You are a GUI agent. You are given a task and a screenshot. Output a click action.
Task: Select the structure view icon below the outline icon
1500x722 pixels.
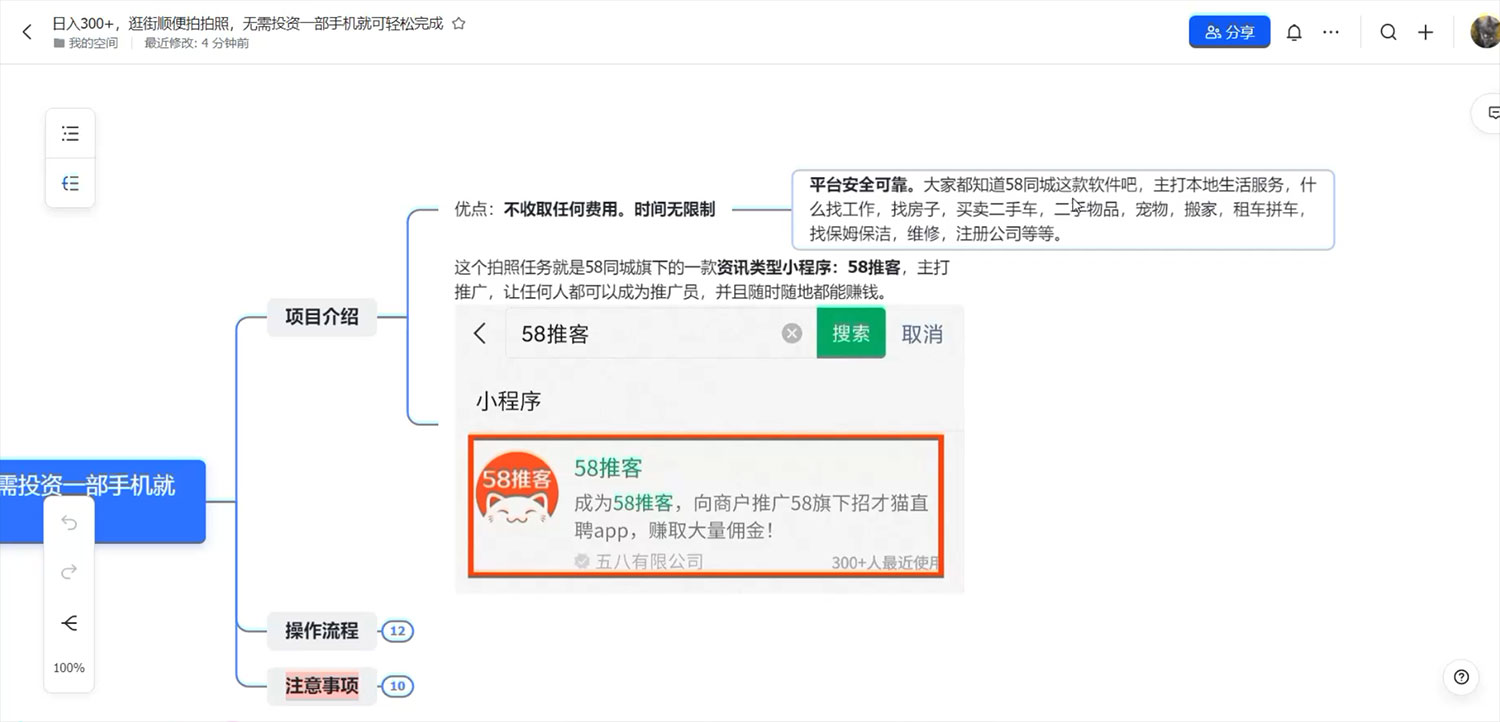click(x=69, y=183)
